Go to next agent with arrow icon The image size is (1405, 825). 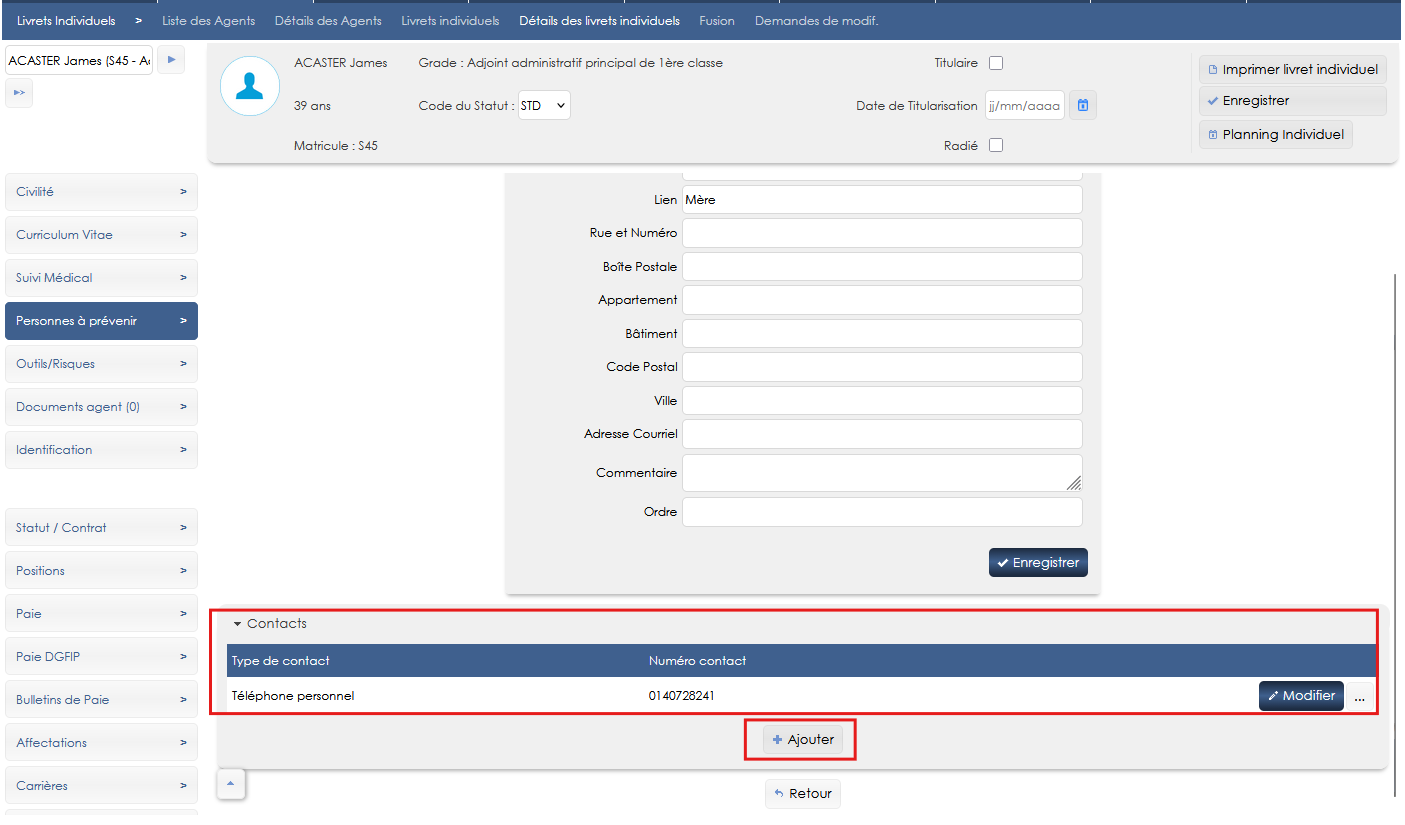(x=171, y=60)
